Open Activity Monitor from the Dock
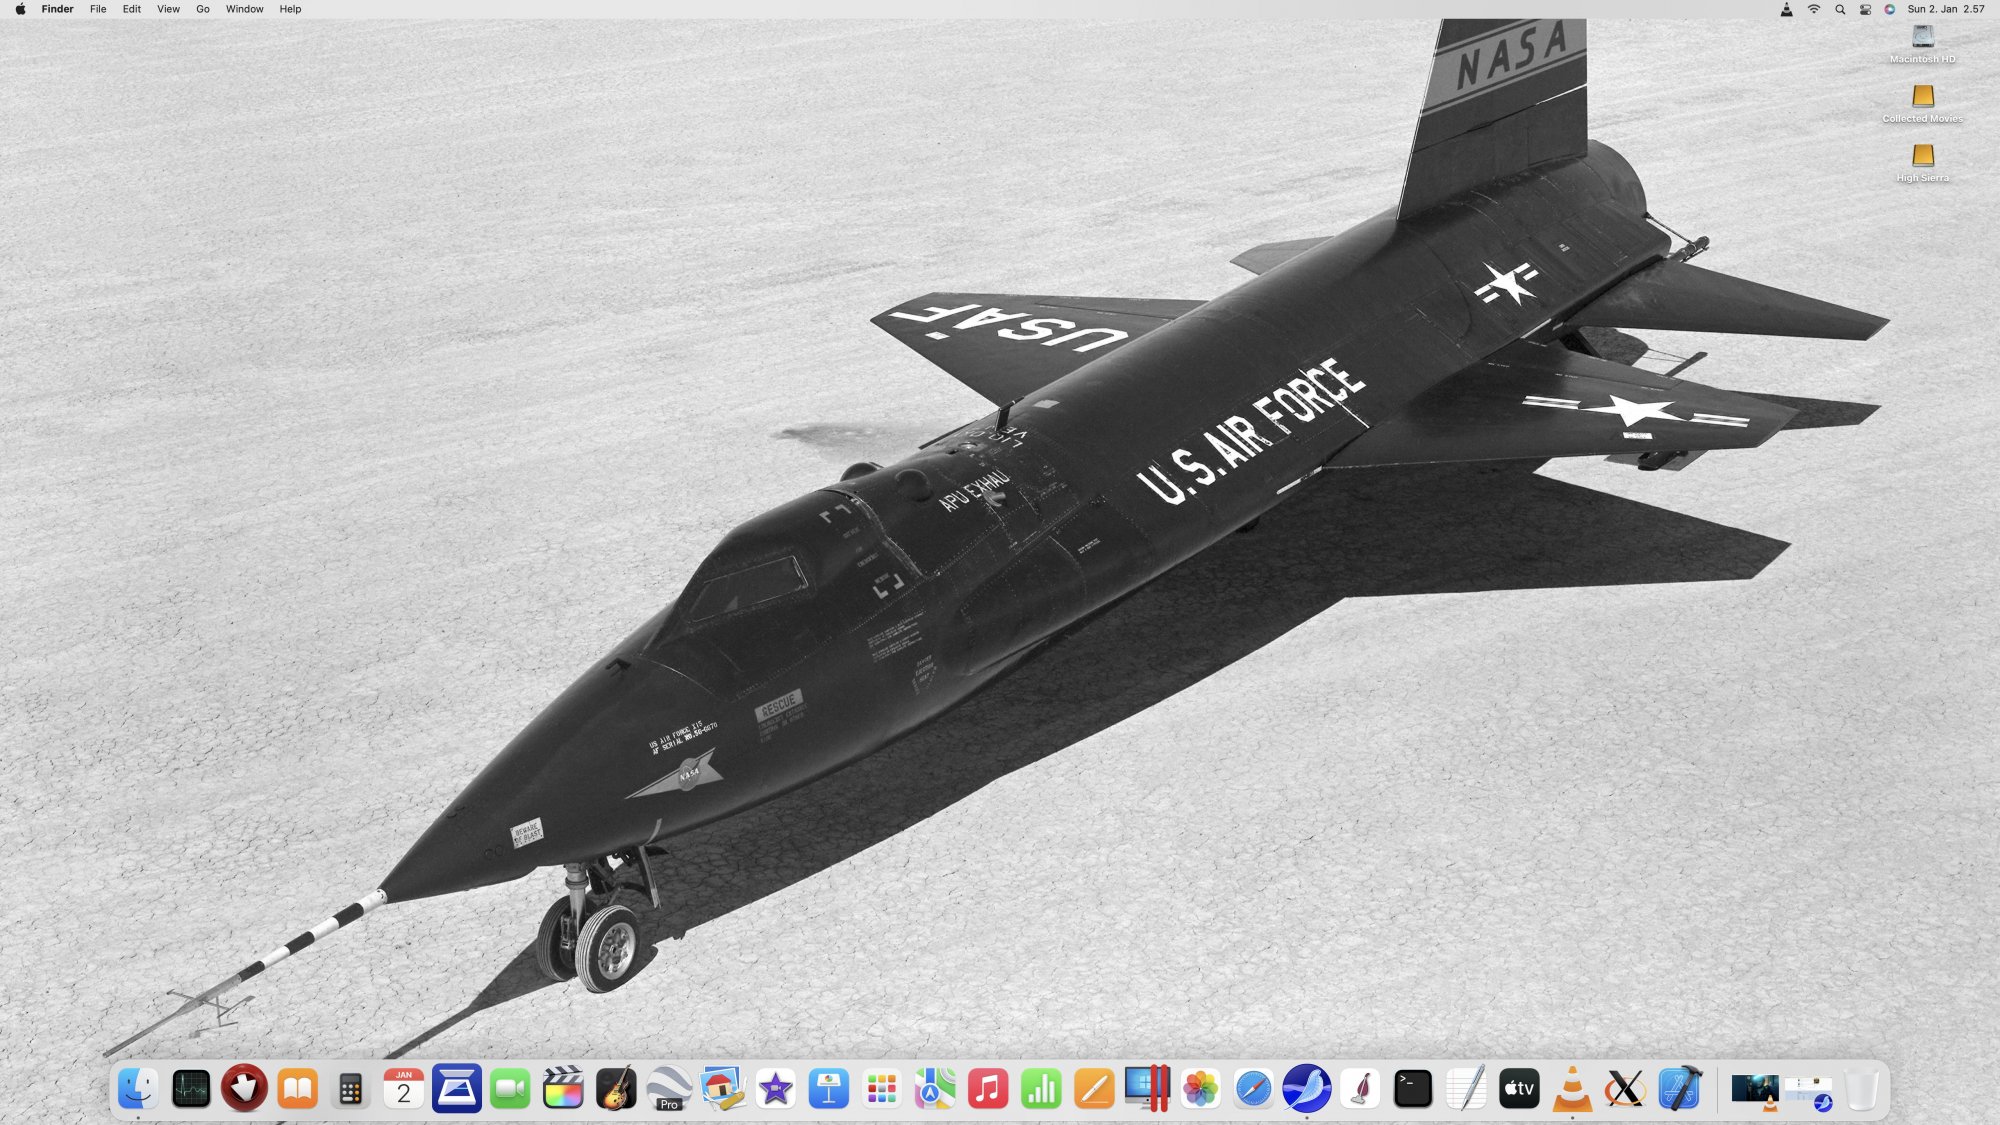Screen dimensions: 2000x1125 pos(191,1089)
